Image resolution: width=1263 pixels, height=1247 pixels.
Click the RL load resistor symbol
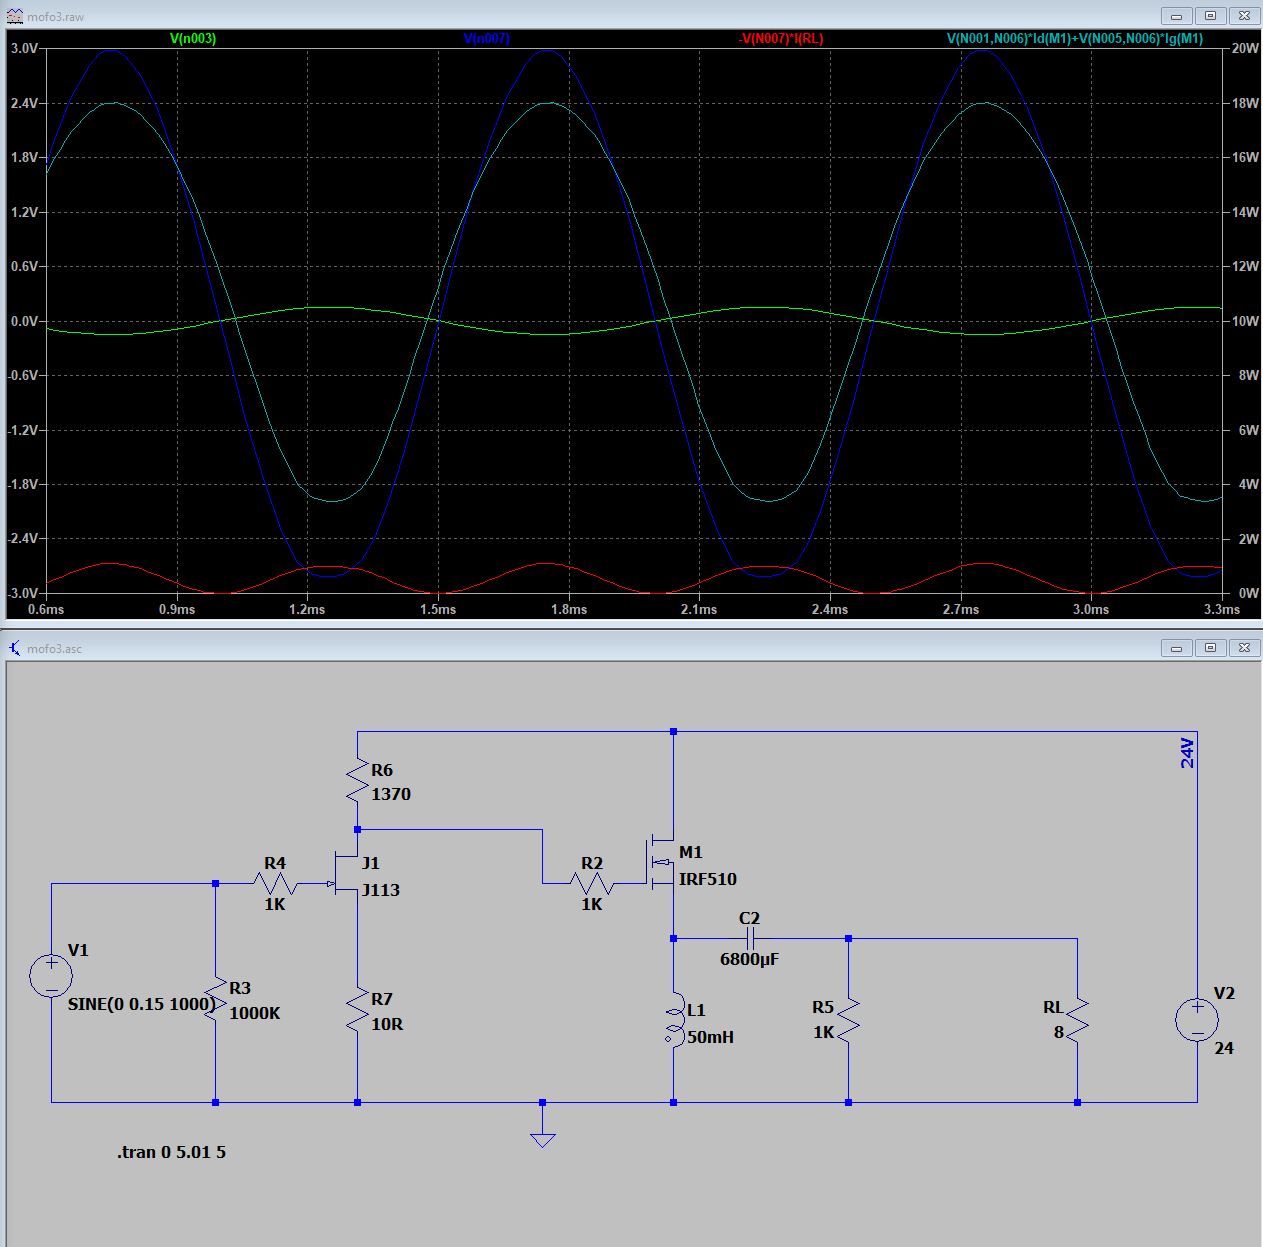1077,1020
